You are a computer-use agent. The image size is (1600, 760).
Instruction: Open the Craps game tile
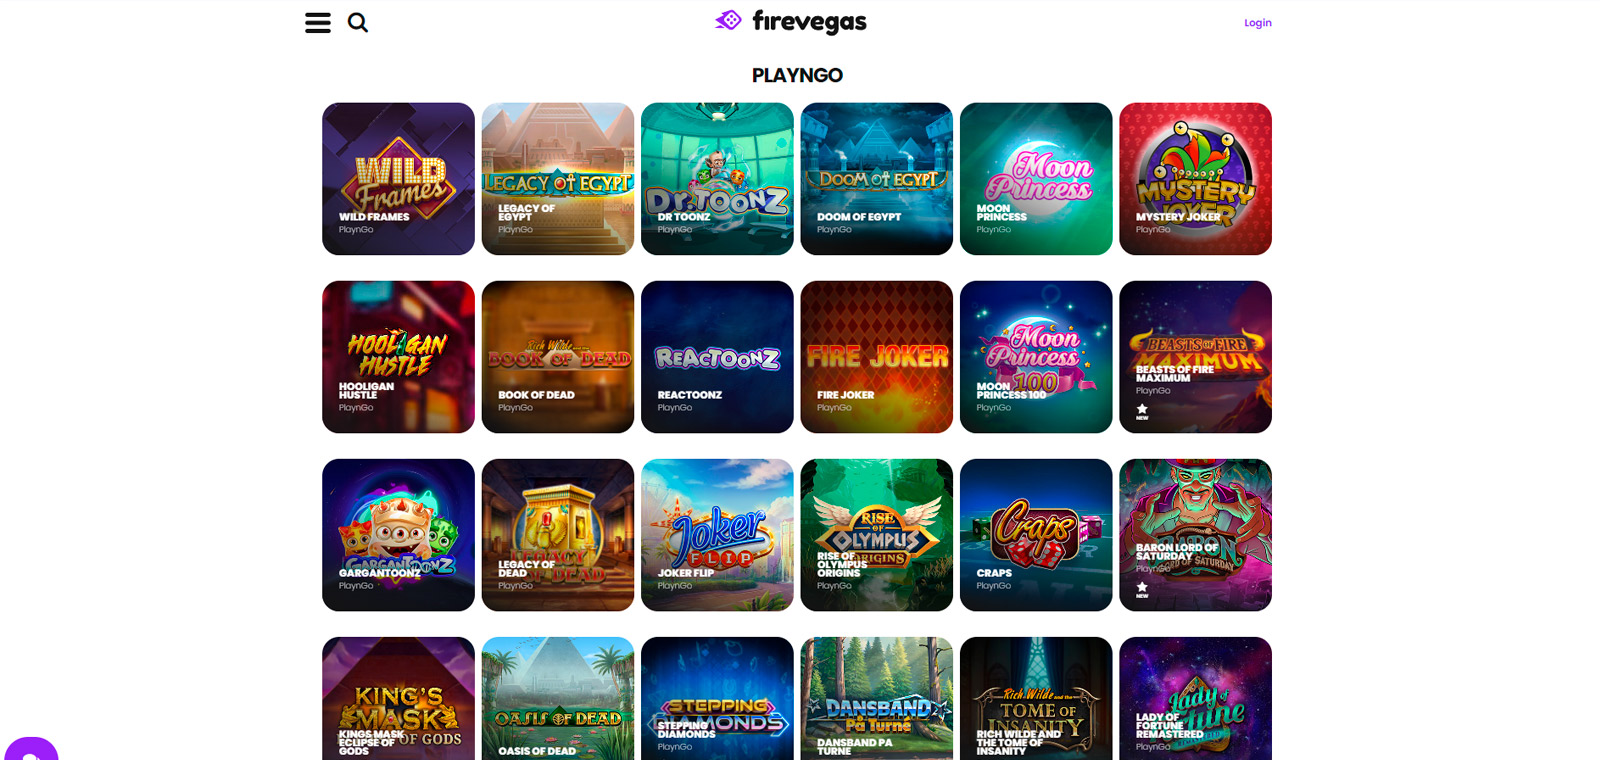click(1036, 535)
